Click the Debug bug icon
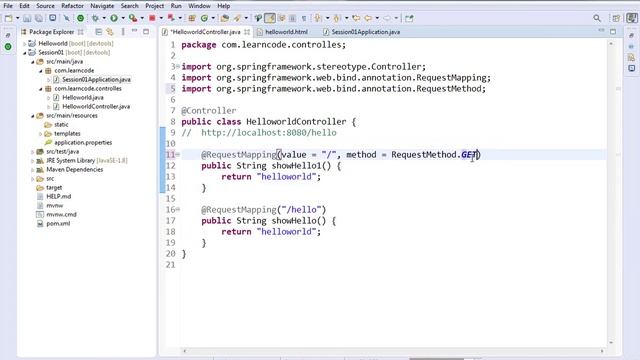Viewport: 640px width, 360px height. (x=95, y=18)
